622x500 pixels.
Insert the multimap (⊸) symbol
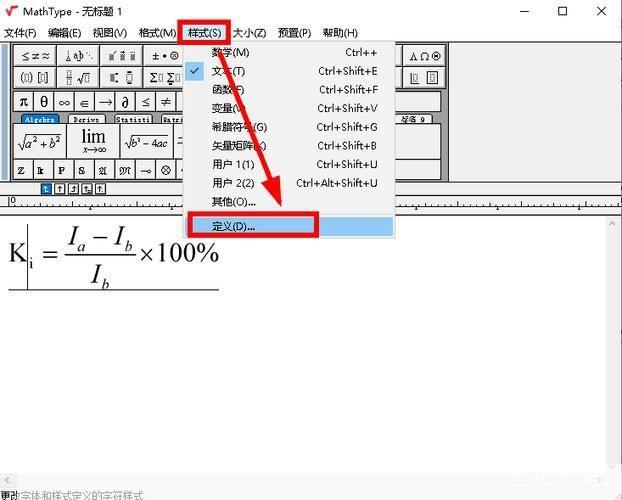tap(146, 170)
